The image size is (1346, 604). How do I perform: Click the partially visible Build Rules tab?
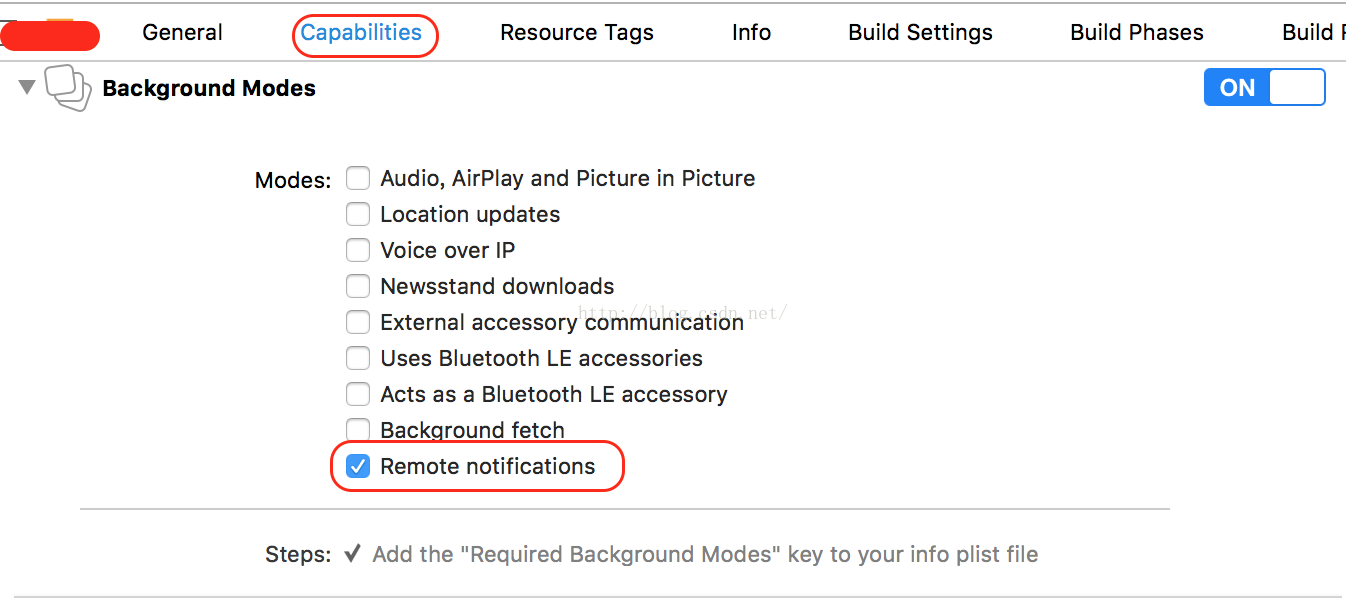coord(1313,33)
